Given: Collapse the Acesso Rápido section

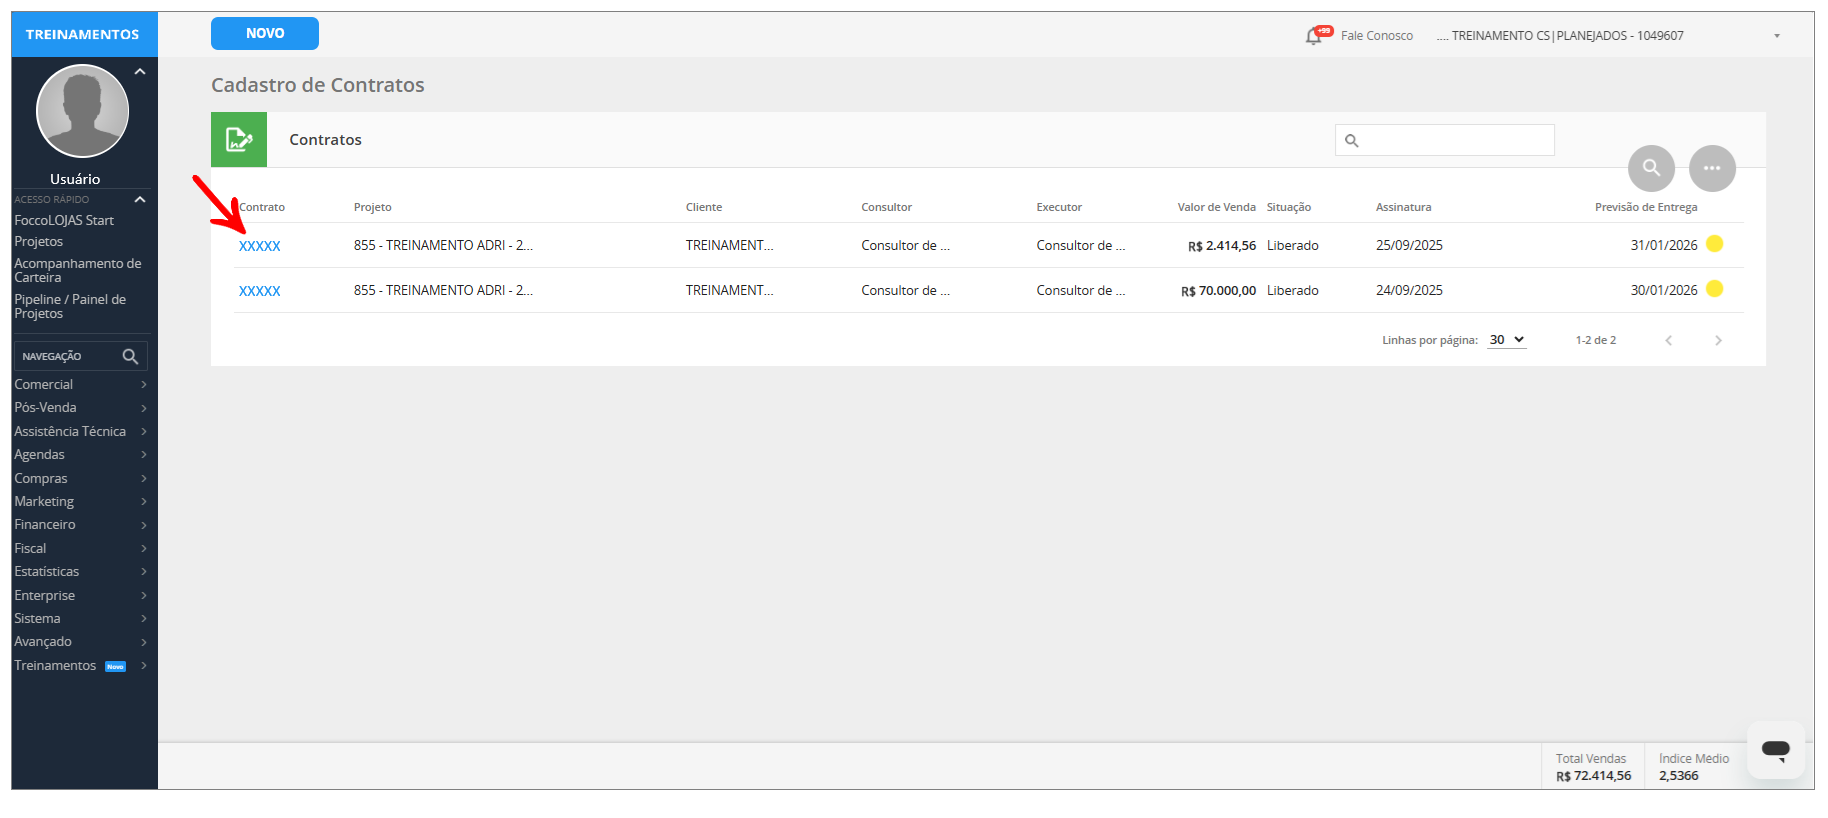Looking at the screenshot, I should (140, 200).
